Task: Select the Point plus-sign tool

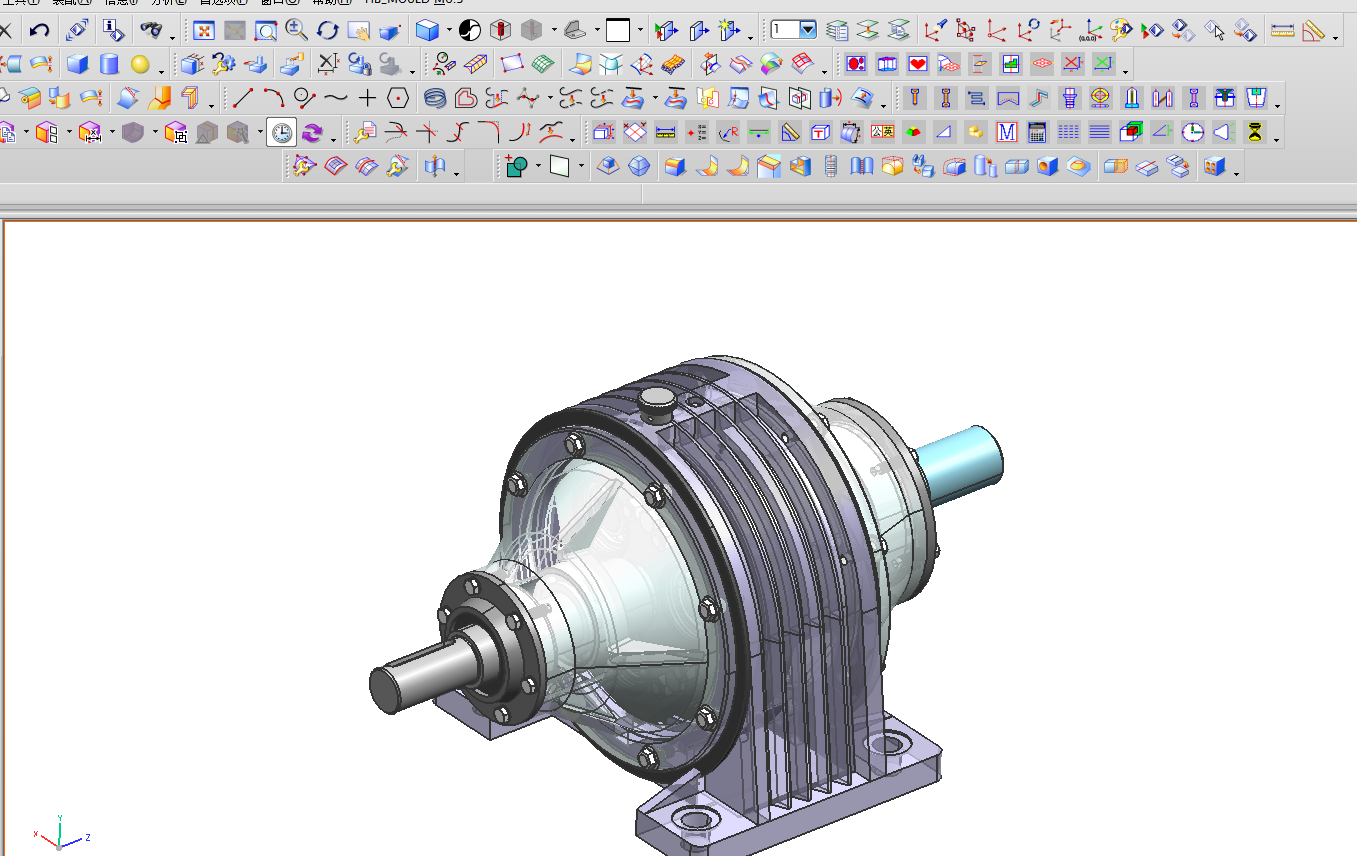Action: coord(367,98)
